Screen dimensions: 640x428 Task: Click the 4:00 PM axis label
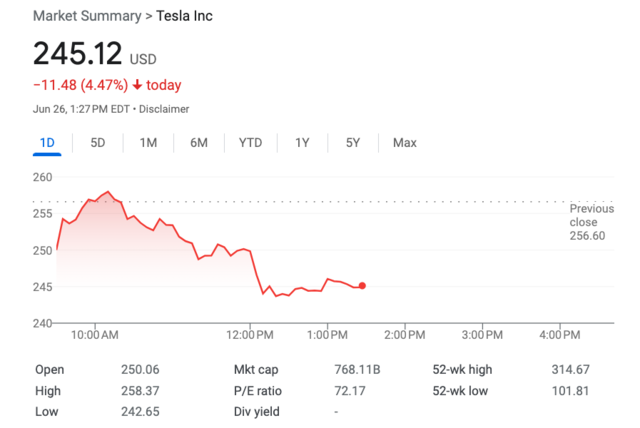[559, 334]
